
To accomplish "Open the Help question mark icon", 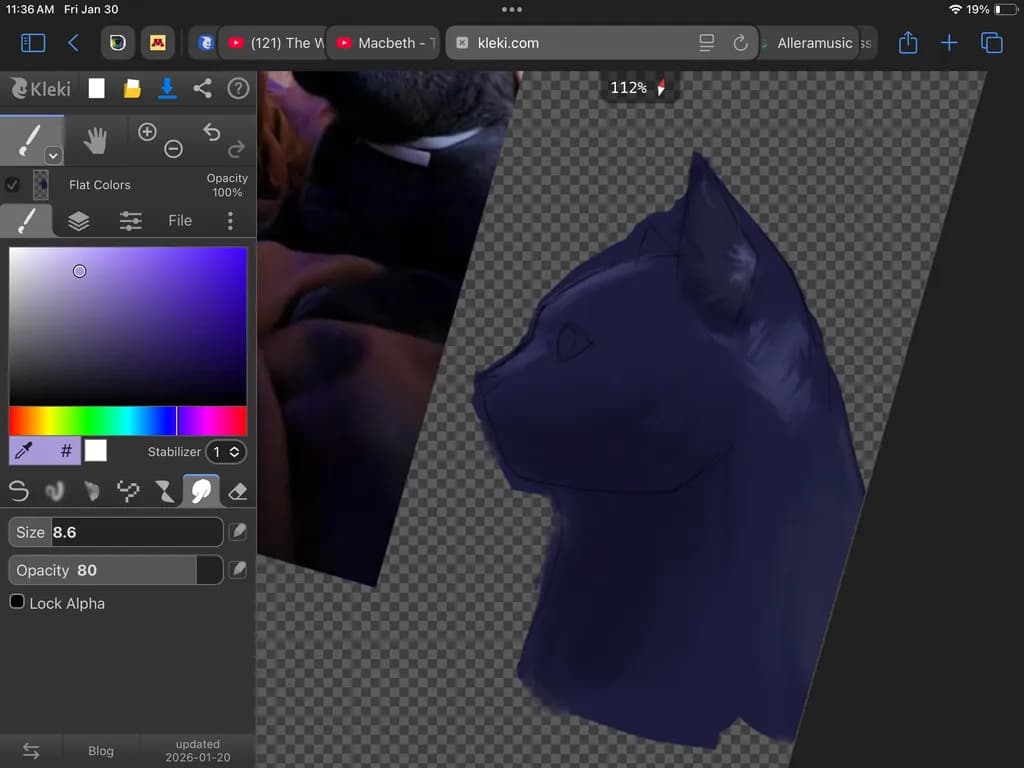I will tap(238, 89).
